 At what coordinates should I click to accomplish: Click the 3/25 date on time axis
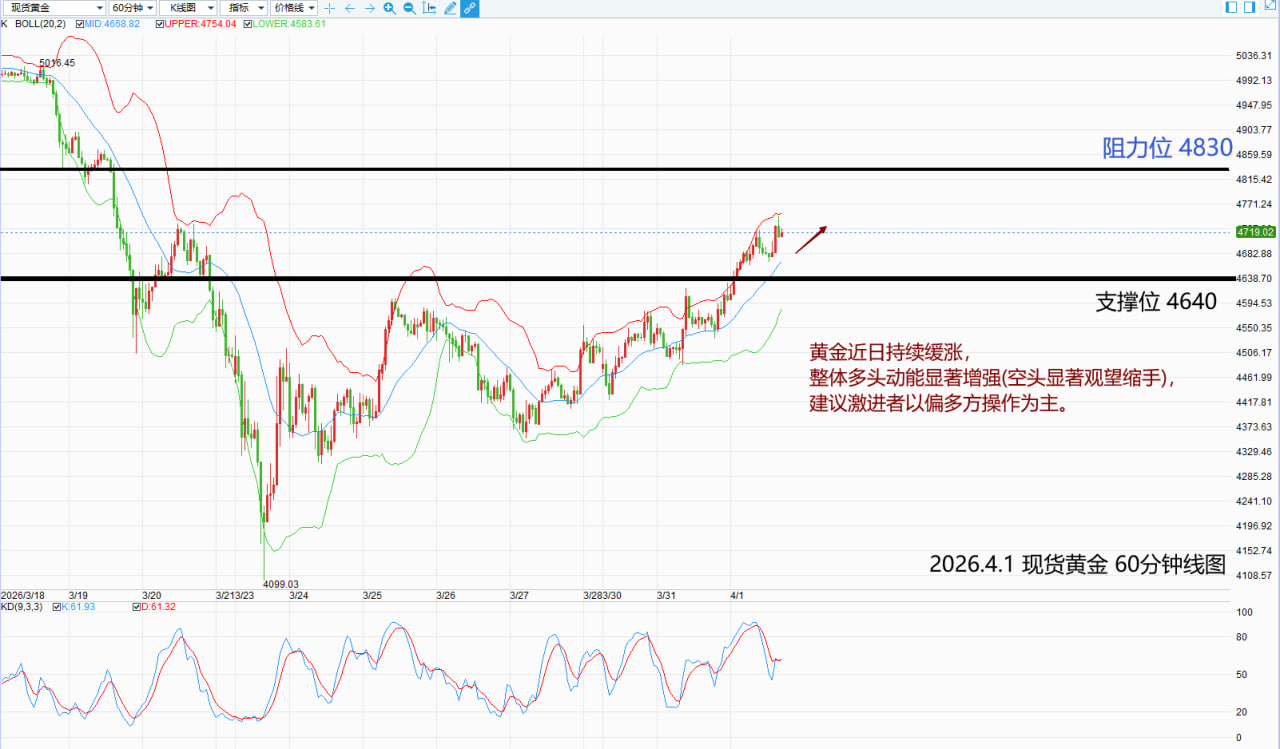point(372,595)
